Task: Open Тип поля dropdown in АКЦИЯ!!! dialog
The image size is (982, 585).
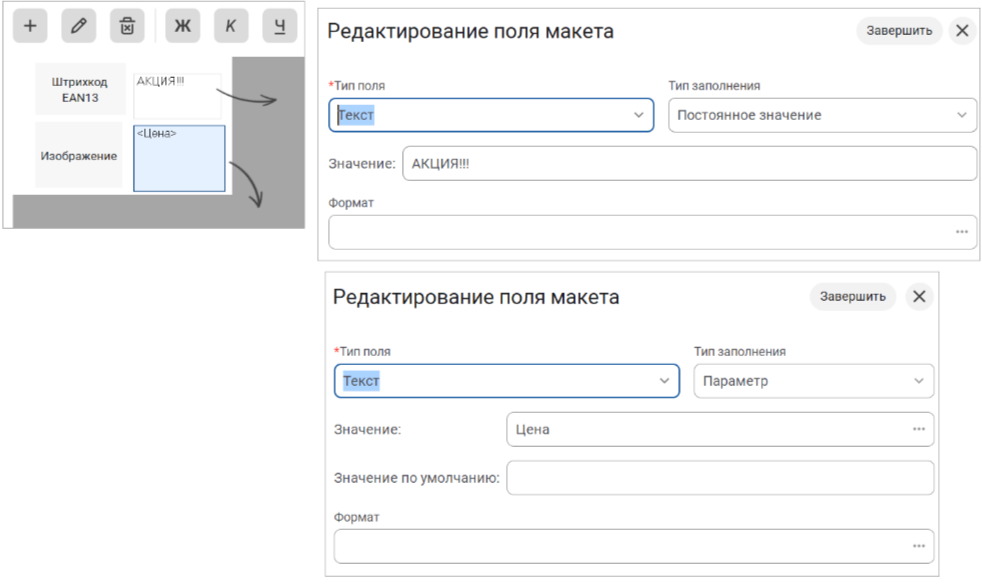Action: click(492, 115)
